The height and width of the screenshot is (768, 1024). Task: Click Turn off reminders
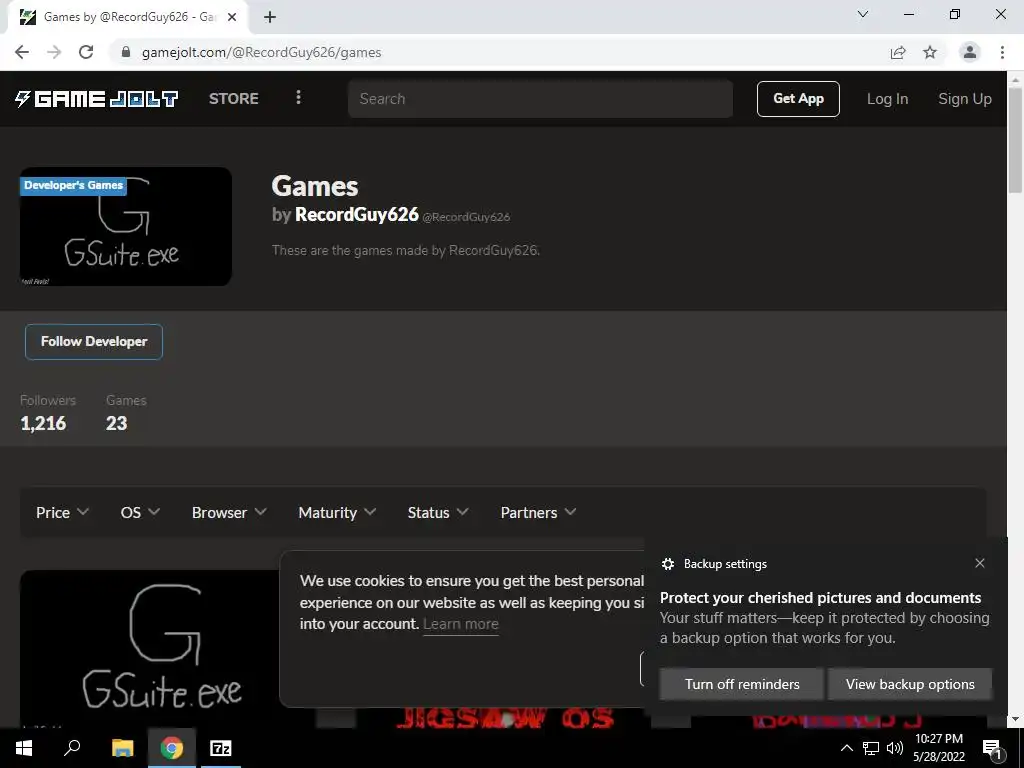click(742, 684)
